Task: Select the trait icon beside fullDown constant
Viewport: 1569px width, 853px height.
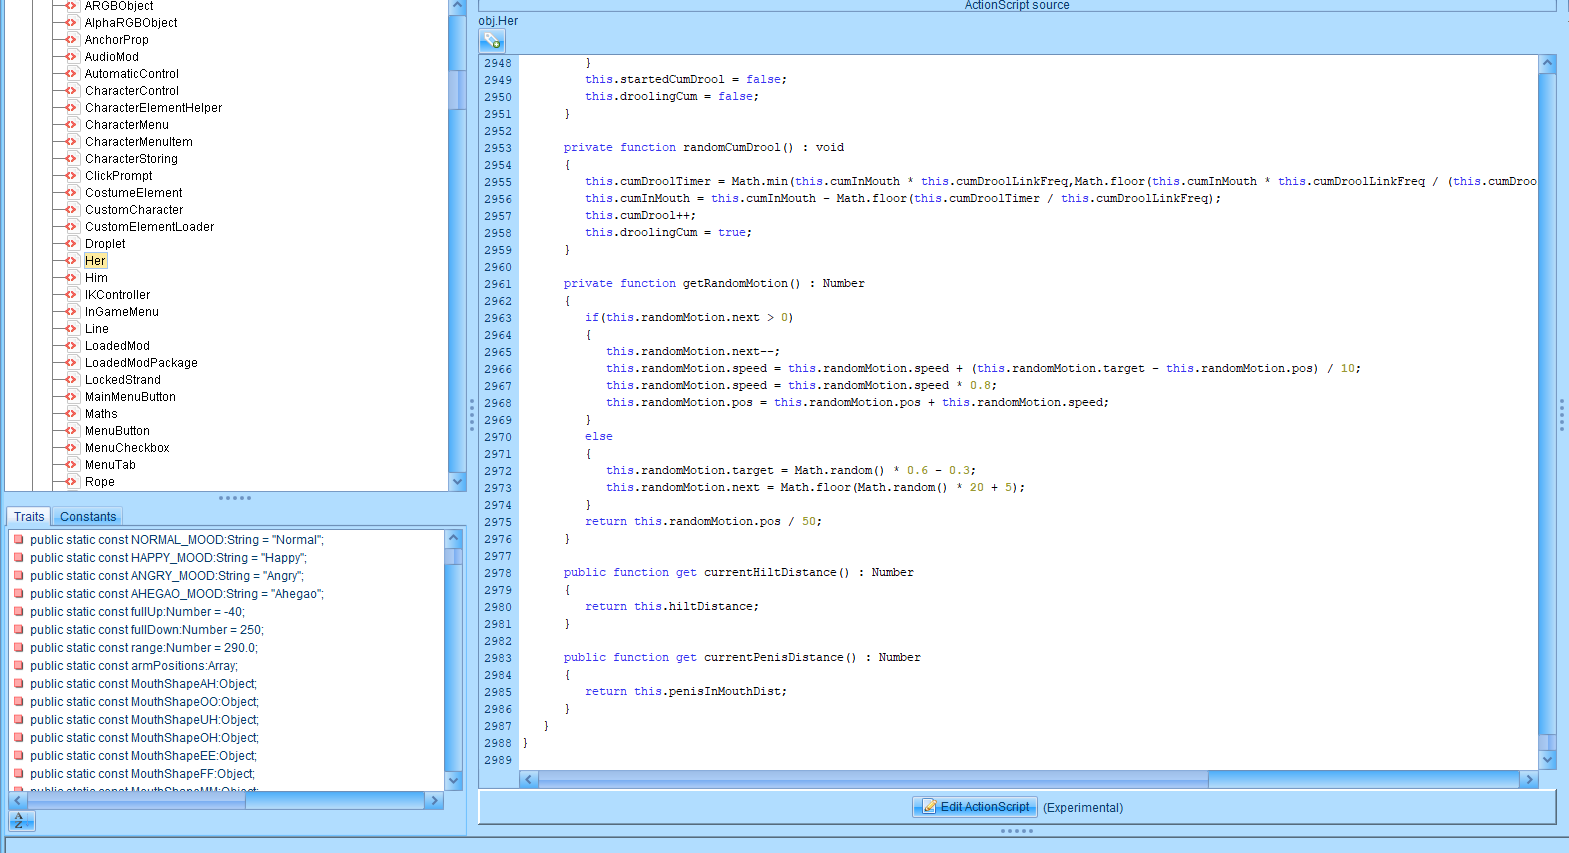Action: pos(19,630)
